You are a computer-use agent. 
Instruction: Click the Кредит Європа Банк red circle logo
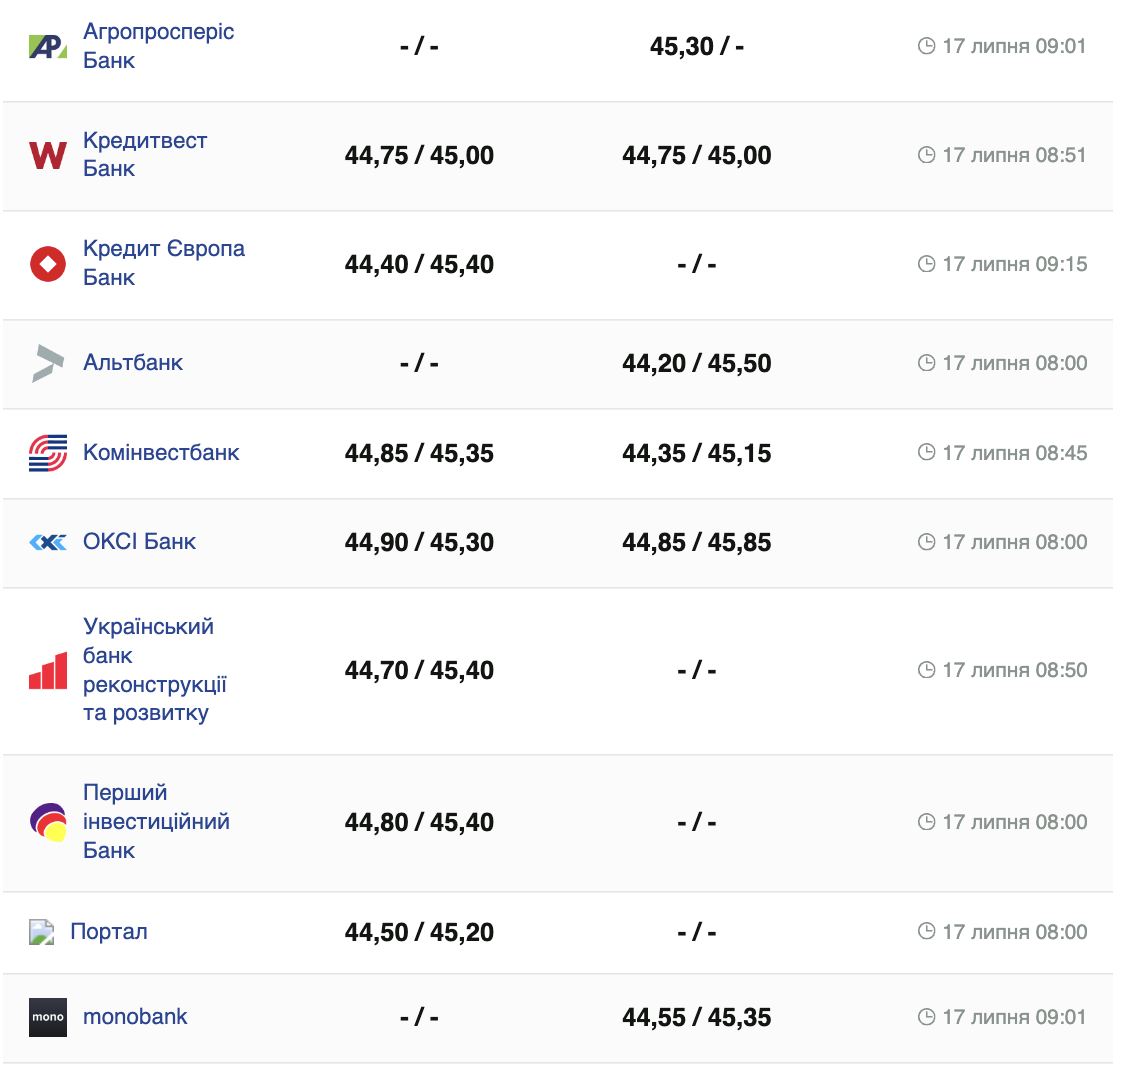pos(47,264)
